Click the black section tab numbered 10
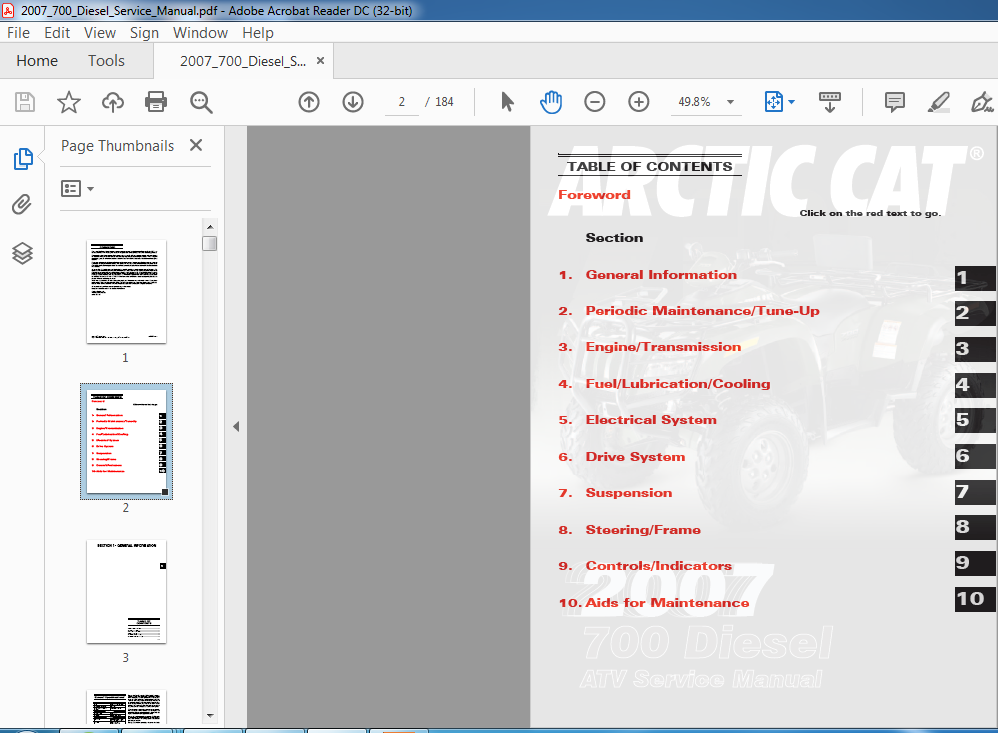The image size is (998, 733). (x=974, y=599)
